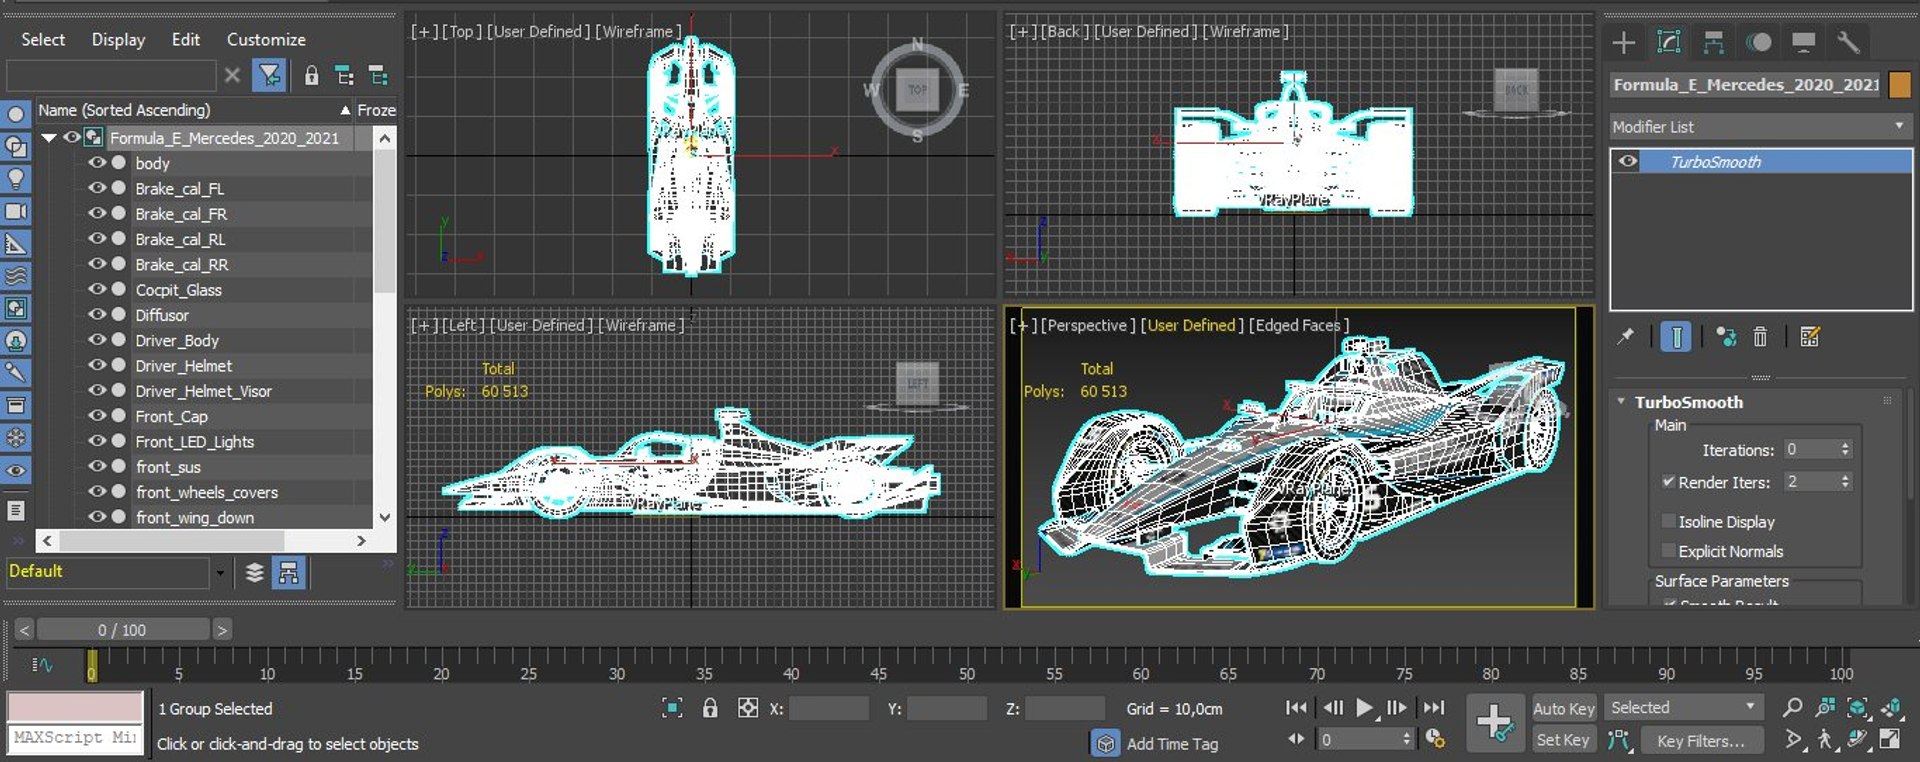Click the lock icon in Scene Explorer toolbar

312,75
